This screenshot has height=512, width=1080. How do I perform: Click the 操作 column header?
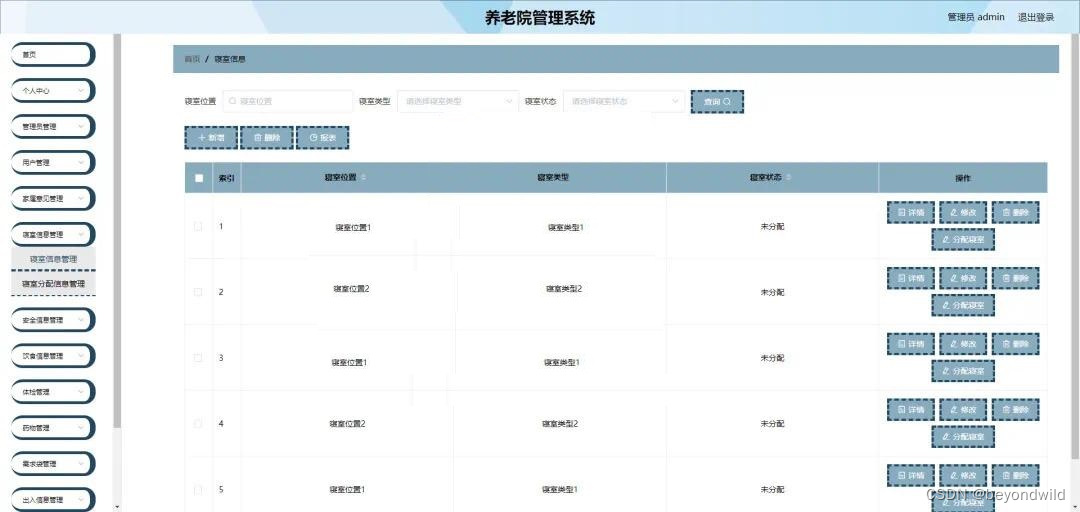pos(963,178)
